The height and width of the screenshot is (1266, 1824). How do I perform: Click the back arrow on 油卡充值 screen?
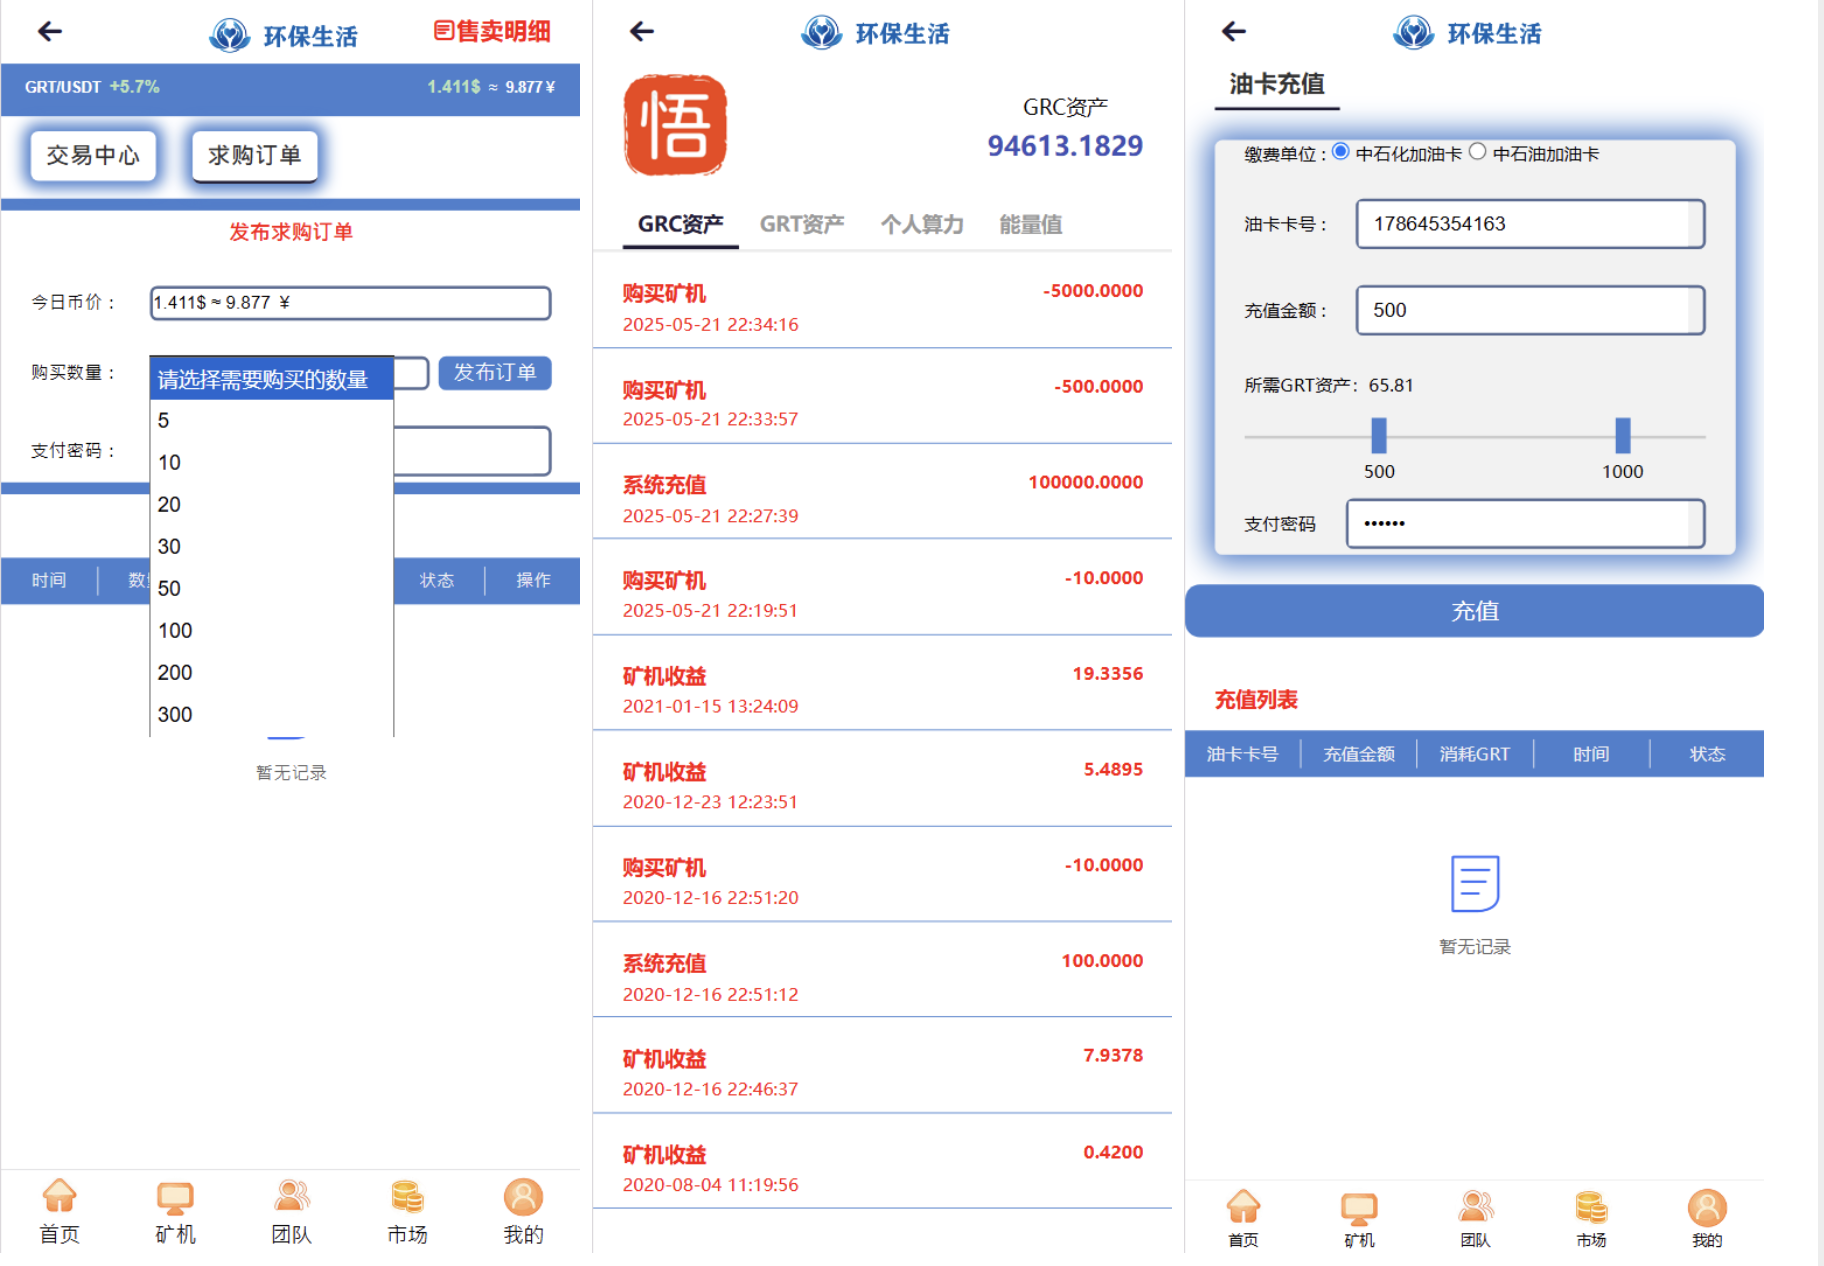pos(1234,32)
